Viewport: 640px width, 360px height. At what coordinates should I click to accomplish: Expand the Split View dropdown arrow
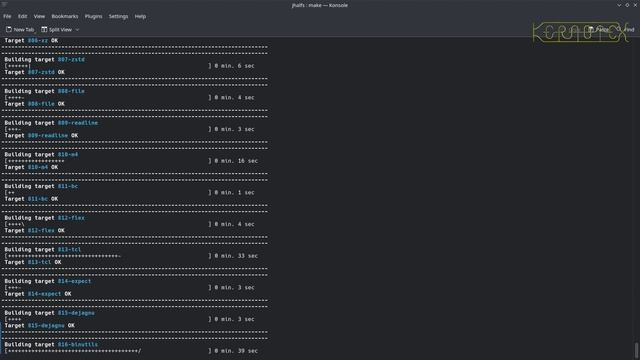tap(77, 29)
